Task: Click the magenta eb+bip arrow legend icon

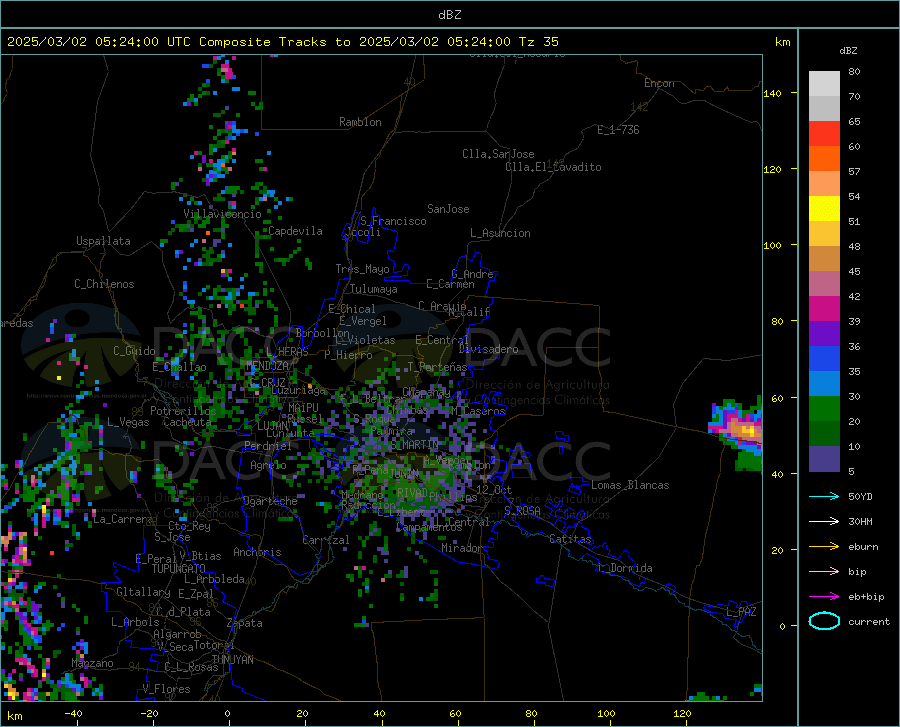Action: point(824,597)
